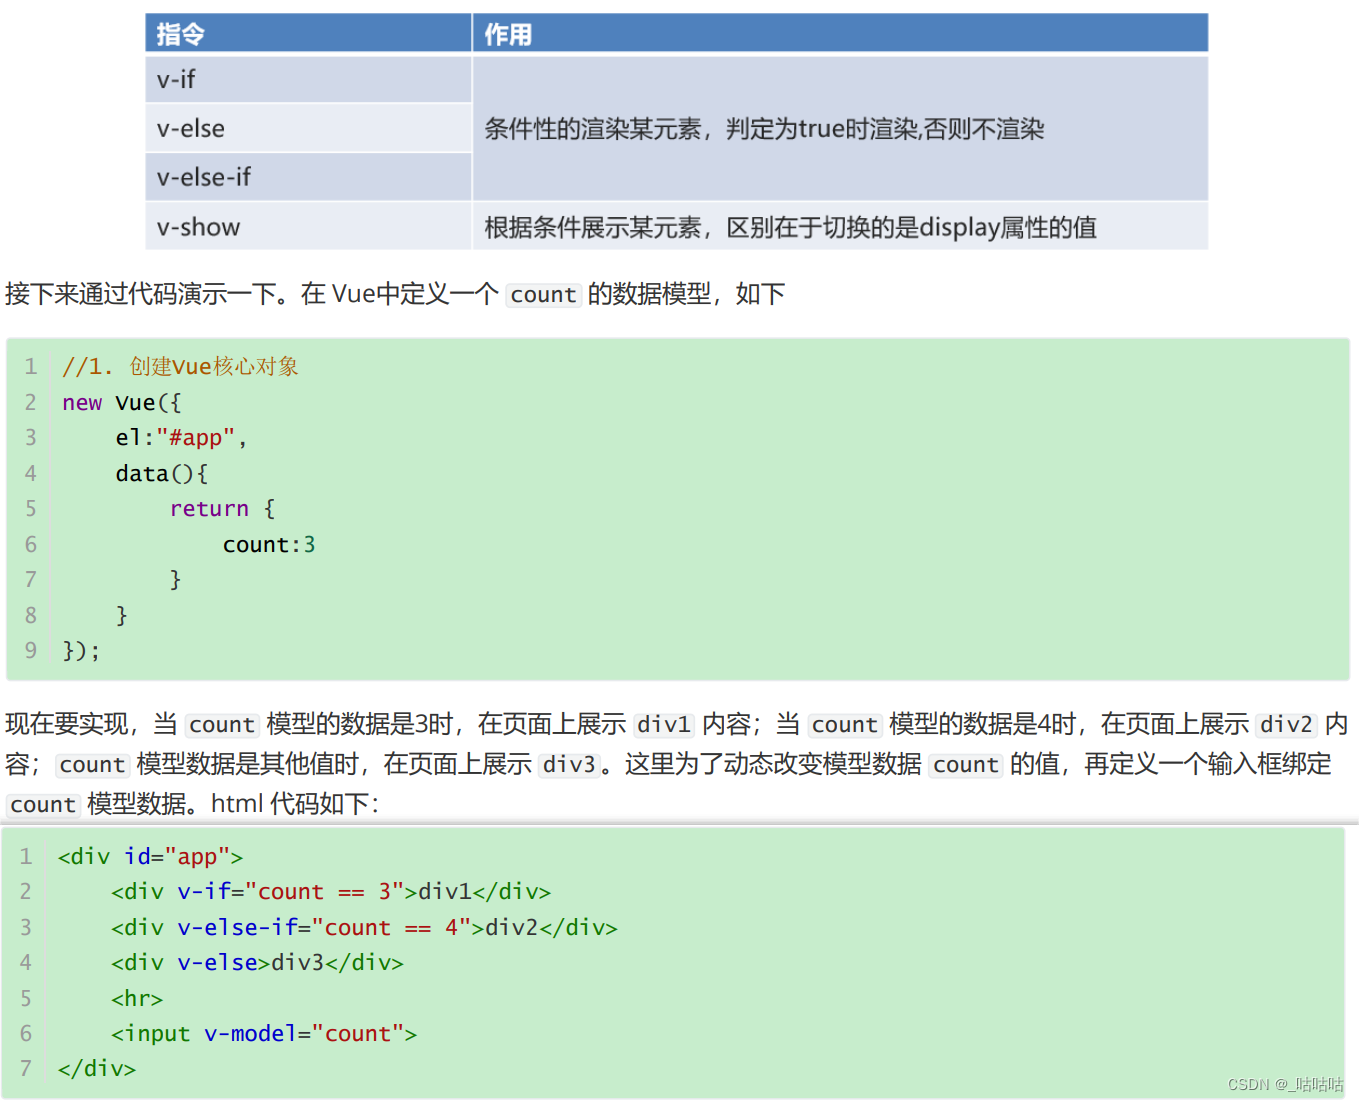Click line number 7 of the HTML block

click(x=25, y=1068)
